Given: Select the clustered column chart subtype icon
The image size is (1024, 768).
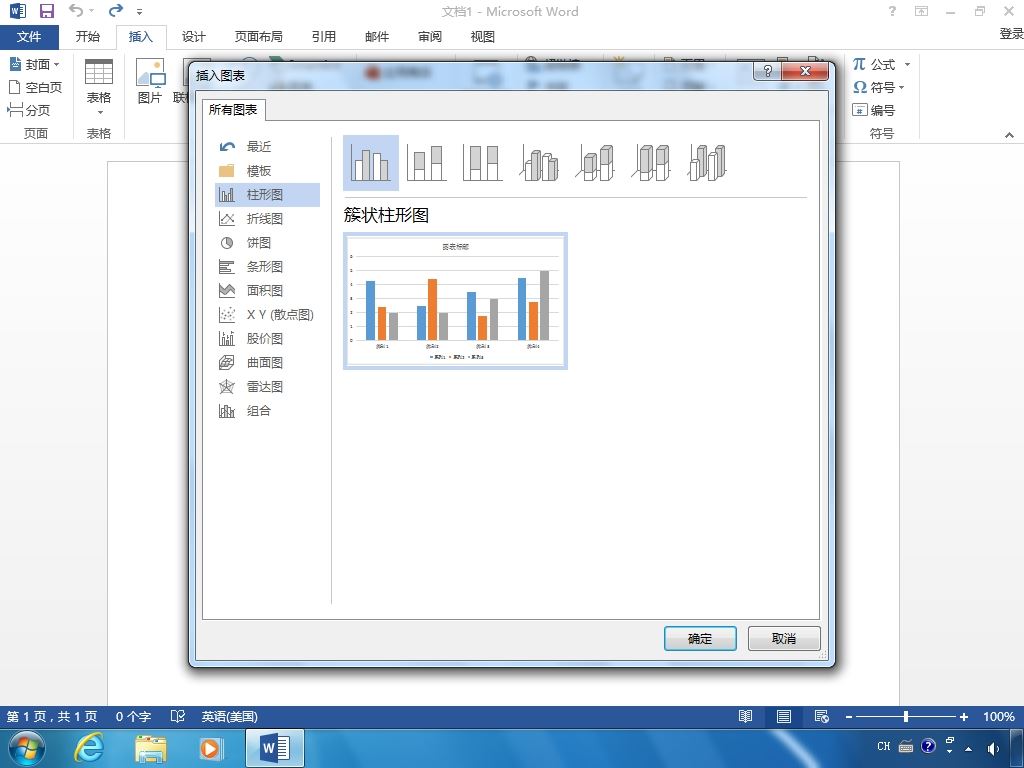Looking at the screenshot, I should (370, 163).
